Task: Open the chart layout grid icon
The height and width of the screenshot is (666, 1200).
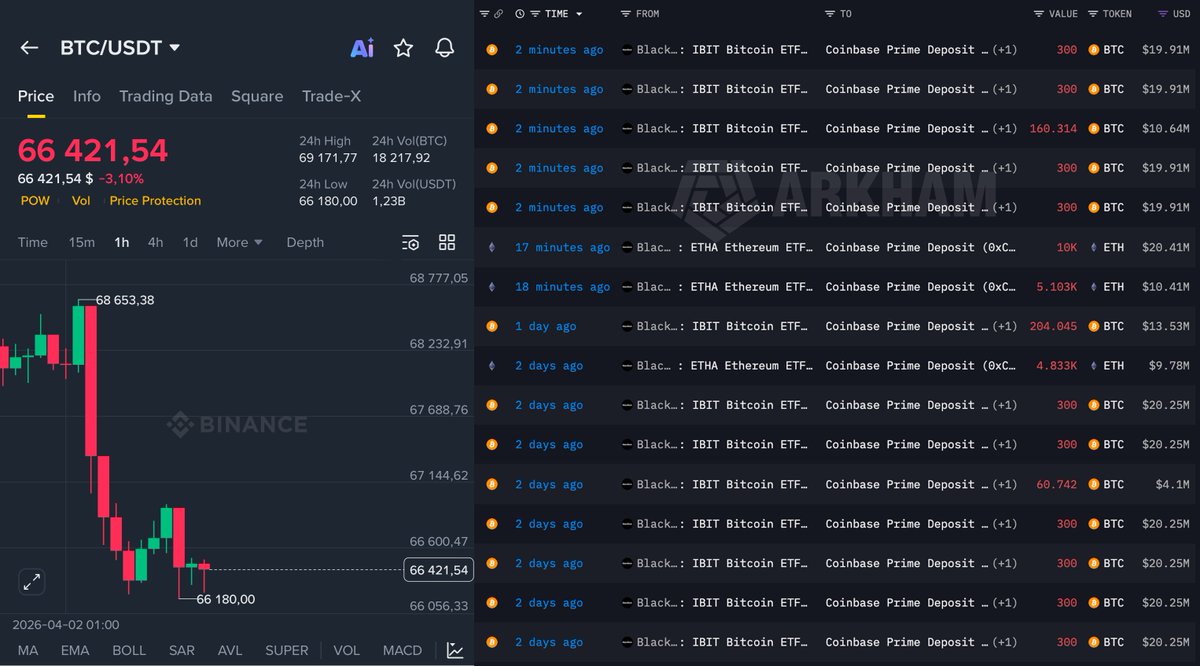Action: click(x=447, y=242)
